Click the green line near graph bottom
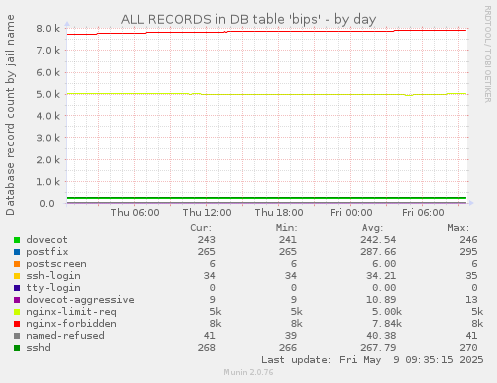 pos(267,198)
